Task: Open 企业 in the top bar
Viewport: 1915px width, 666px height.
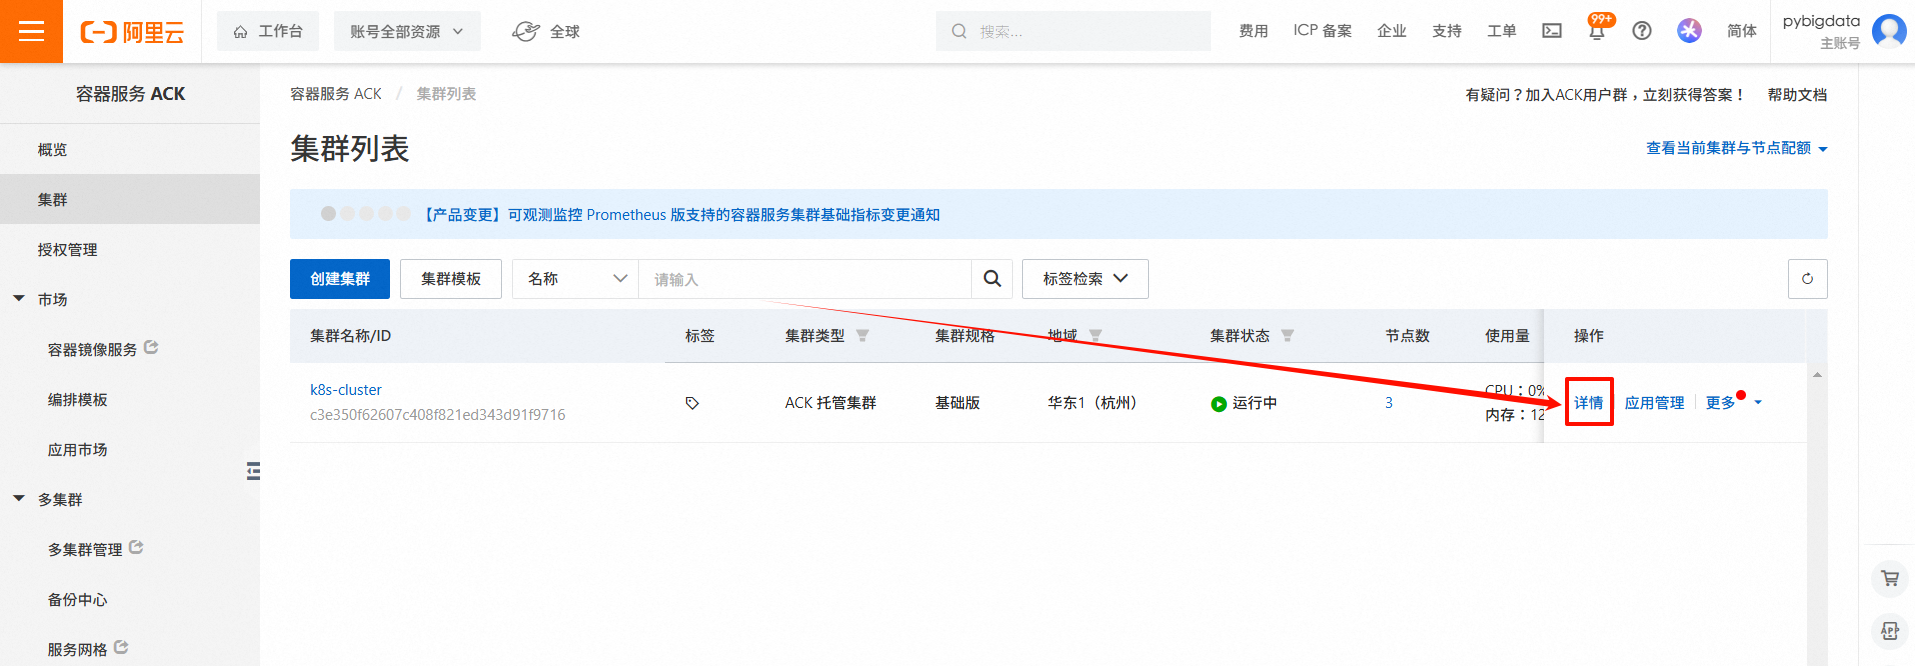Action: [1391, 31]
